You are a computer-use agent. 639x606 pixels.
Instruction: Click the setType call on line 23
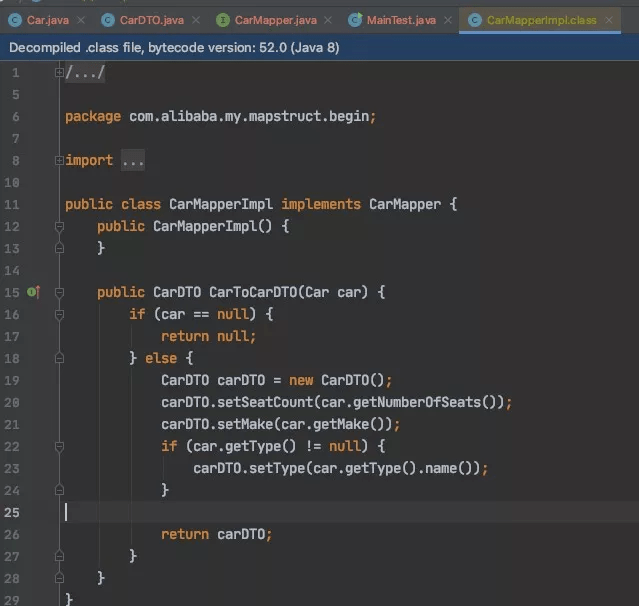(x=277, y=468)
